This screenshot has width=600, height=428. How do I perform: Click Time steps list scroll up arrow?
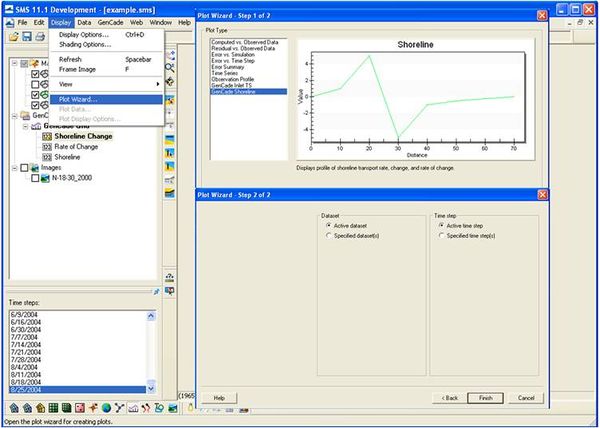tap(151, 316)
